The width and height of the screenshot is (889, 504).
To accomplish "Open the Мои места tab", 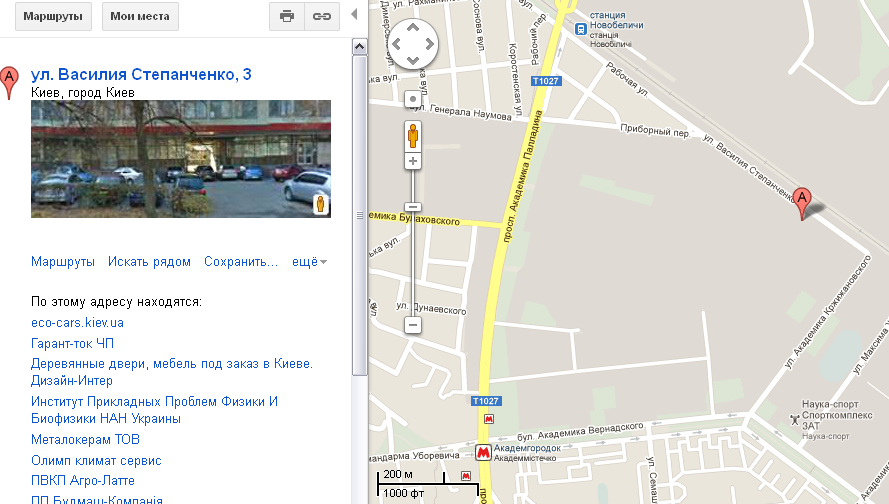I will click(x=140, y=16).
